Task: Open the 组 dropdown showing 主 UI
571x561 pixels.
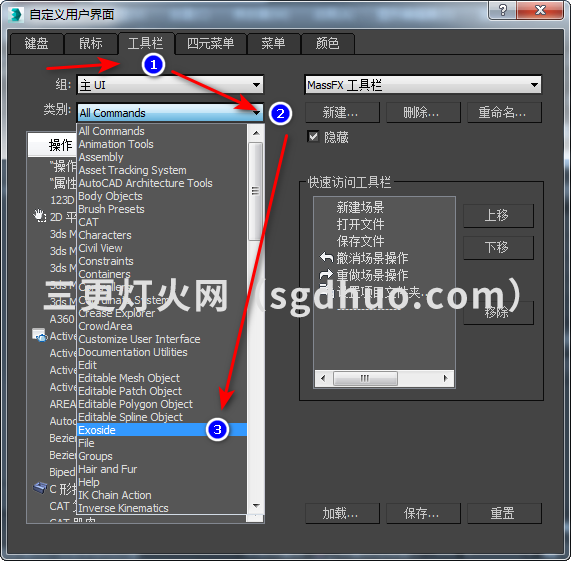Action: pyautogui.click(x=170, y=85)
